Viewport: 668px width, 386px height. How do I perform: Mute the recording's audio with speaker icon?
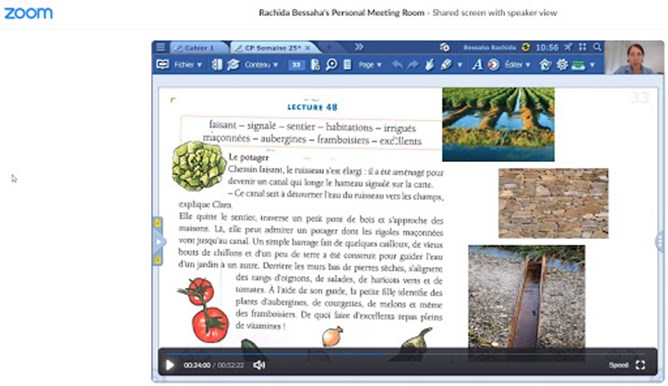[259, 365]
